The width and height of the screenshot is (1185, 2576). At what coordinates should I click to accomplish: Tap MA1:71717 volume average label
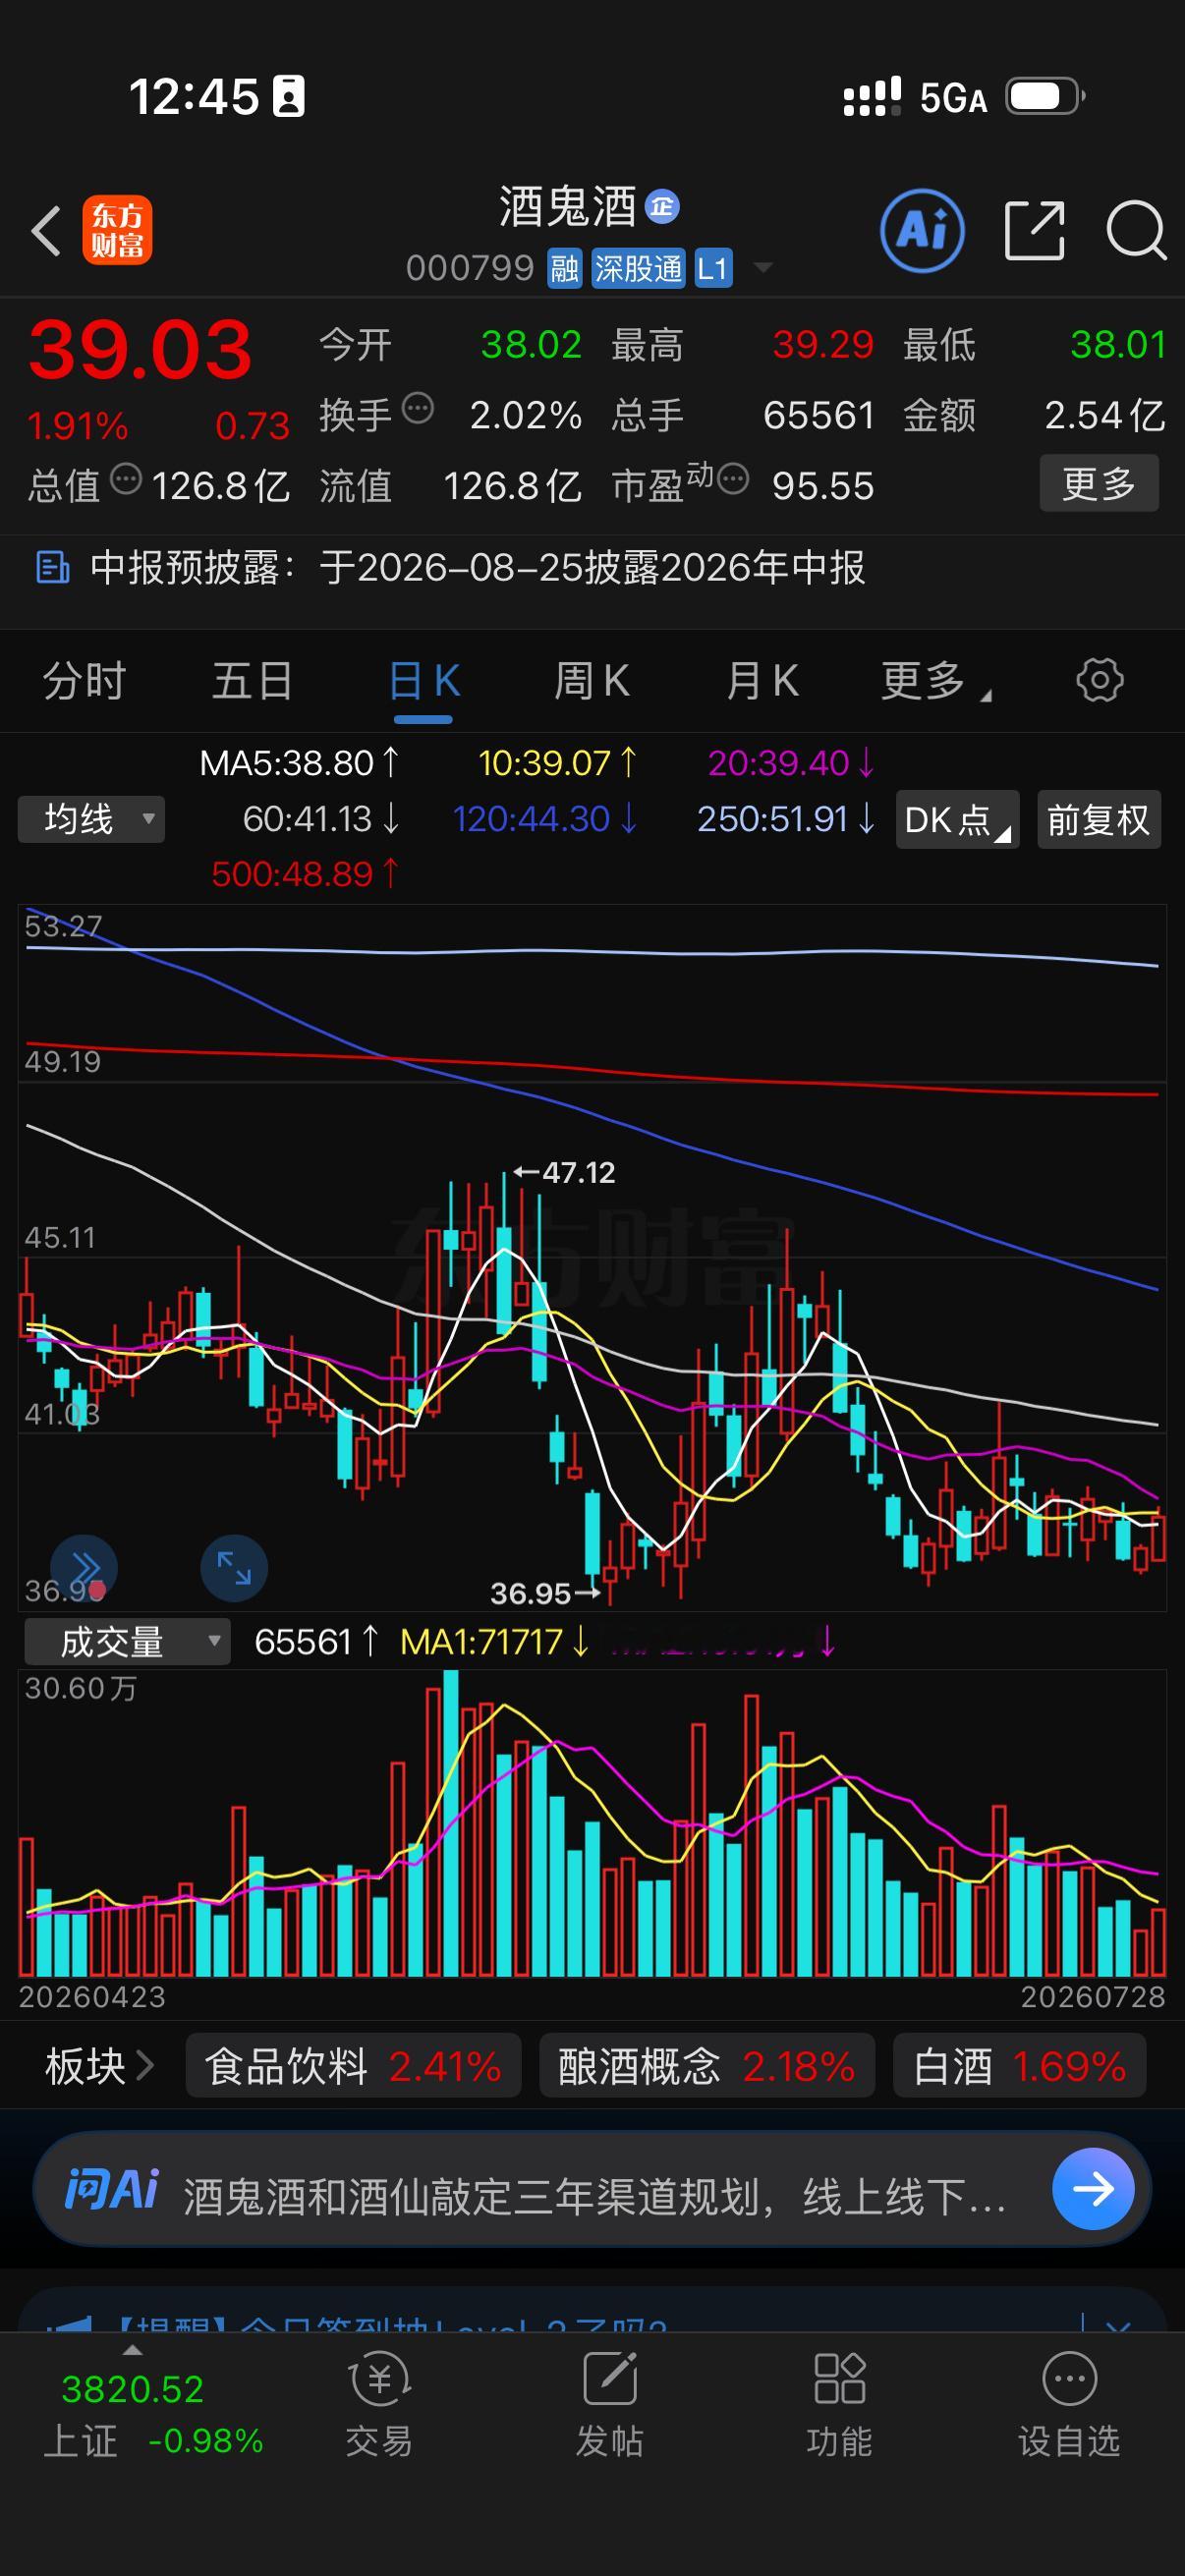tap(494, 1642)
